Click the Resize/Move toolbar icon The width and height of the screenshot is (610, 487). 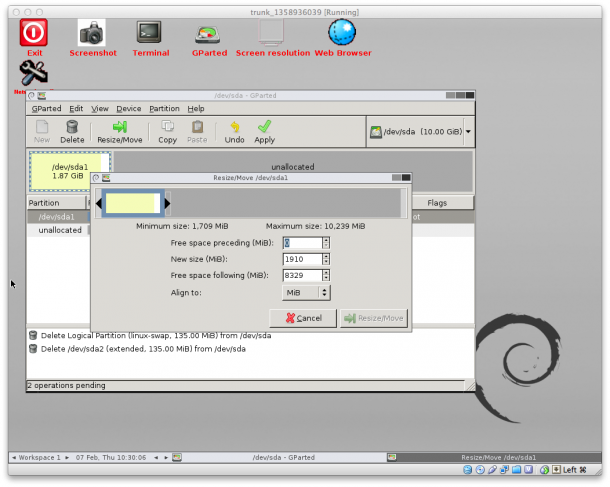pos(120,127)
